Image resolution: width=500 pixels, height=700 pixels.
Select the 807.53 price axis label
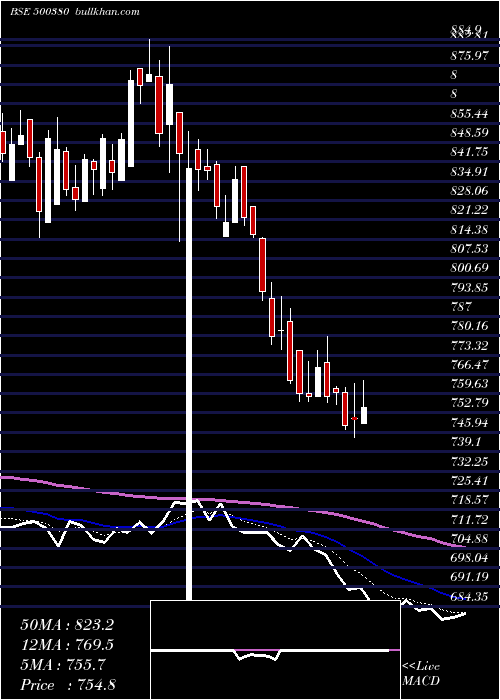click(x=469, y=249)
